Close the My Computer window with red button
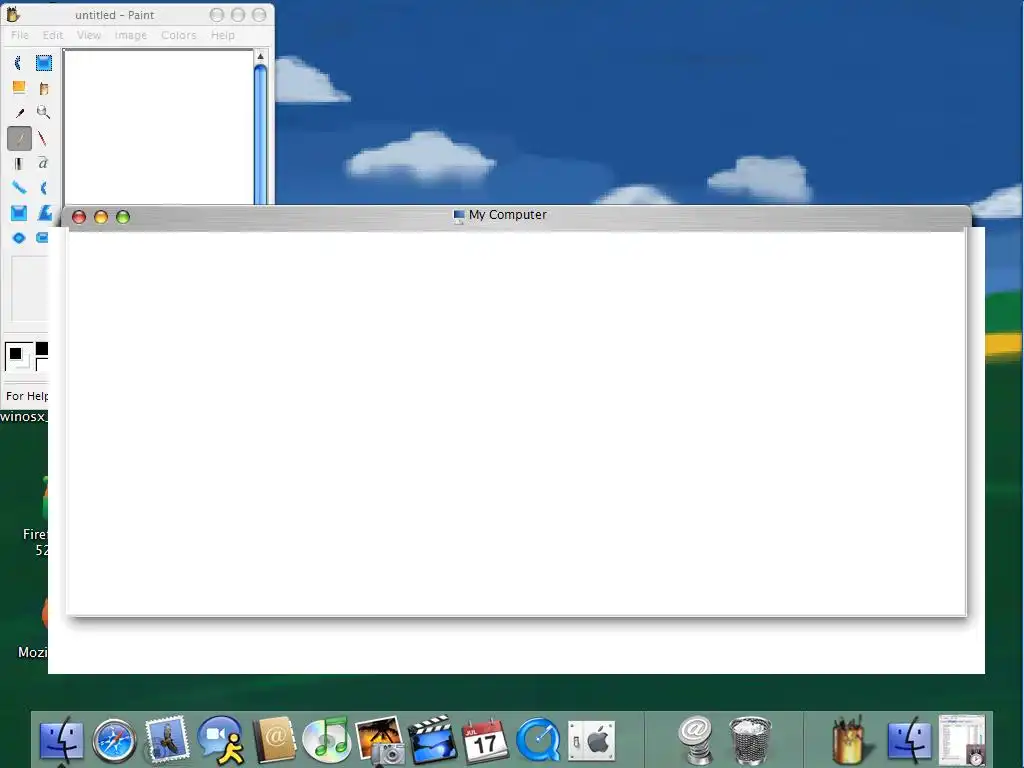Screen dimensions: 1024x768 [x=79, y=217]
